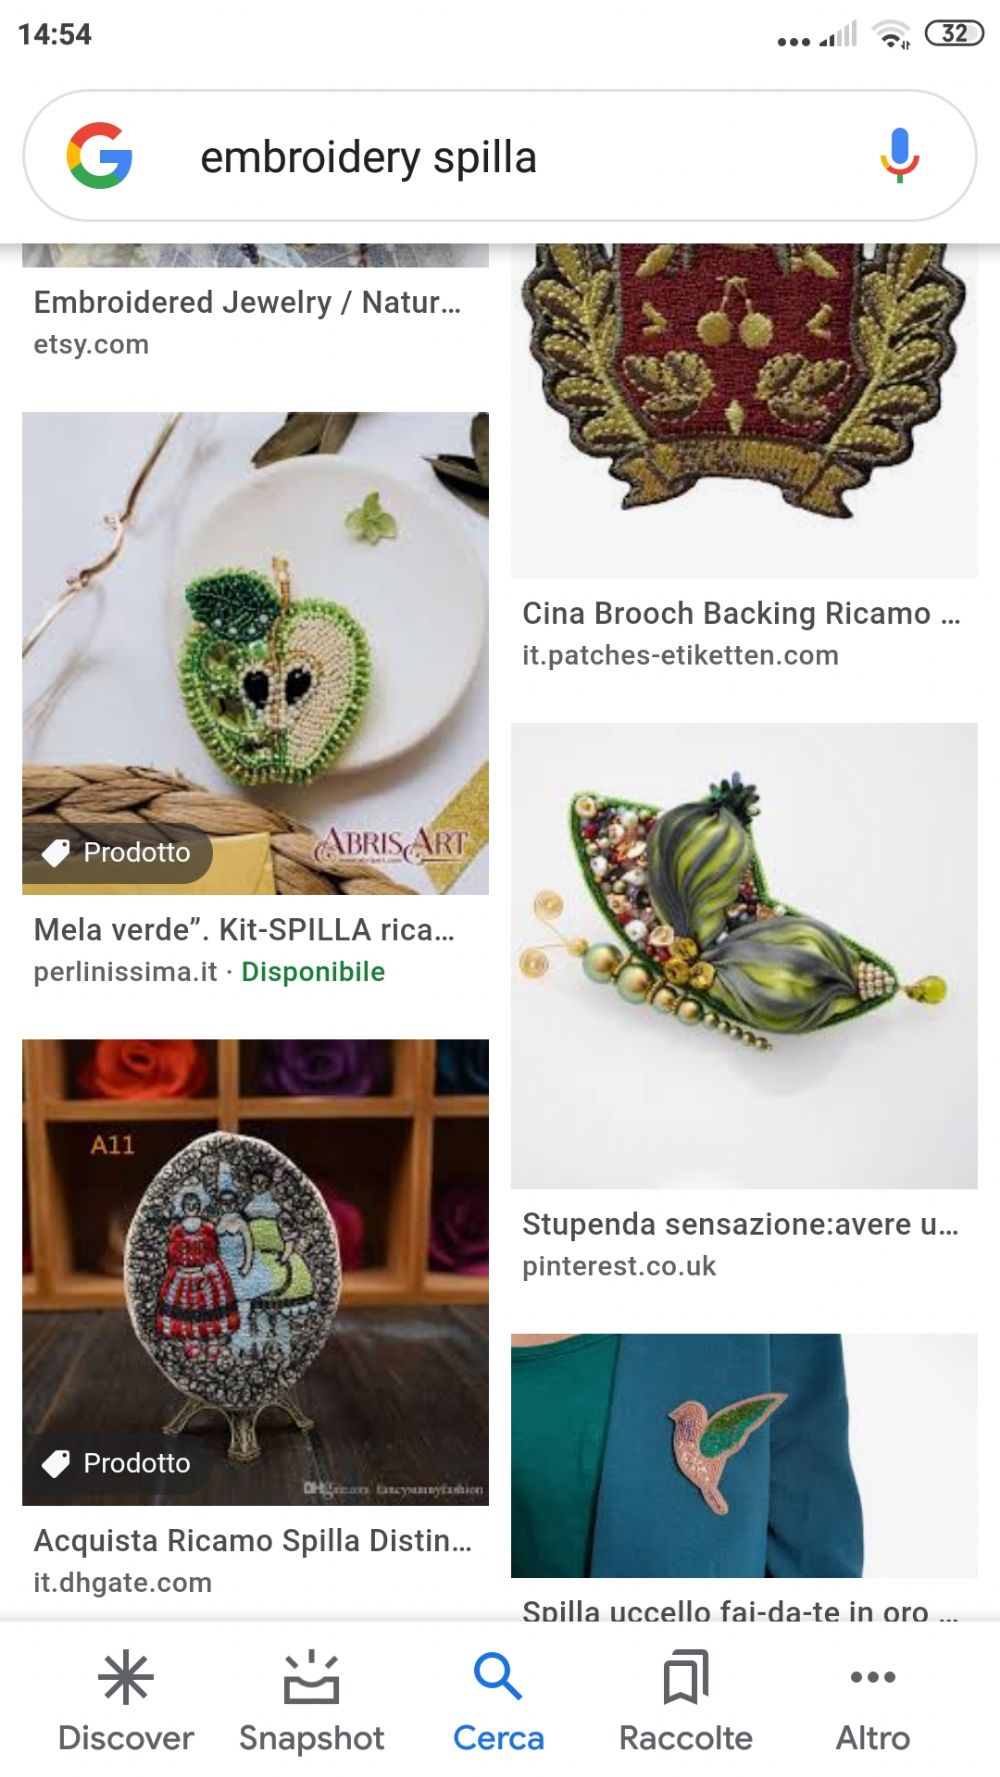
Task: Open "Stupenda sensazione" Pinterest result title
Action: [740, 1224]
